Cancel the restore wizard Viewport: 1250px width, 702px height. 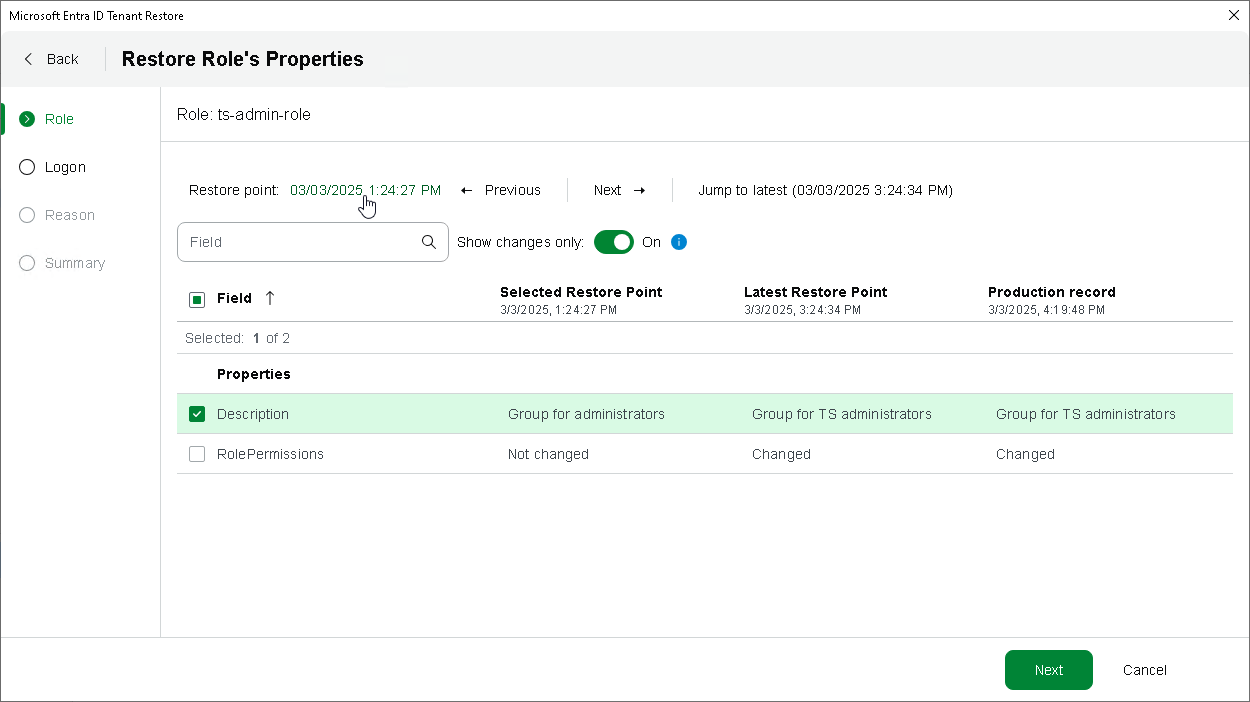pos(1144,670)
